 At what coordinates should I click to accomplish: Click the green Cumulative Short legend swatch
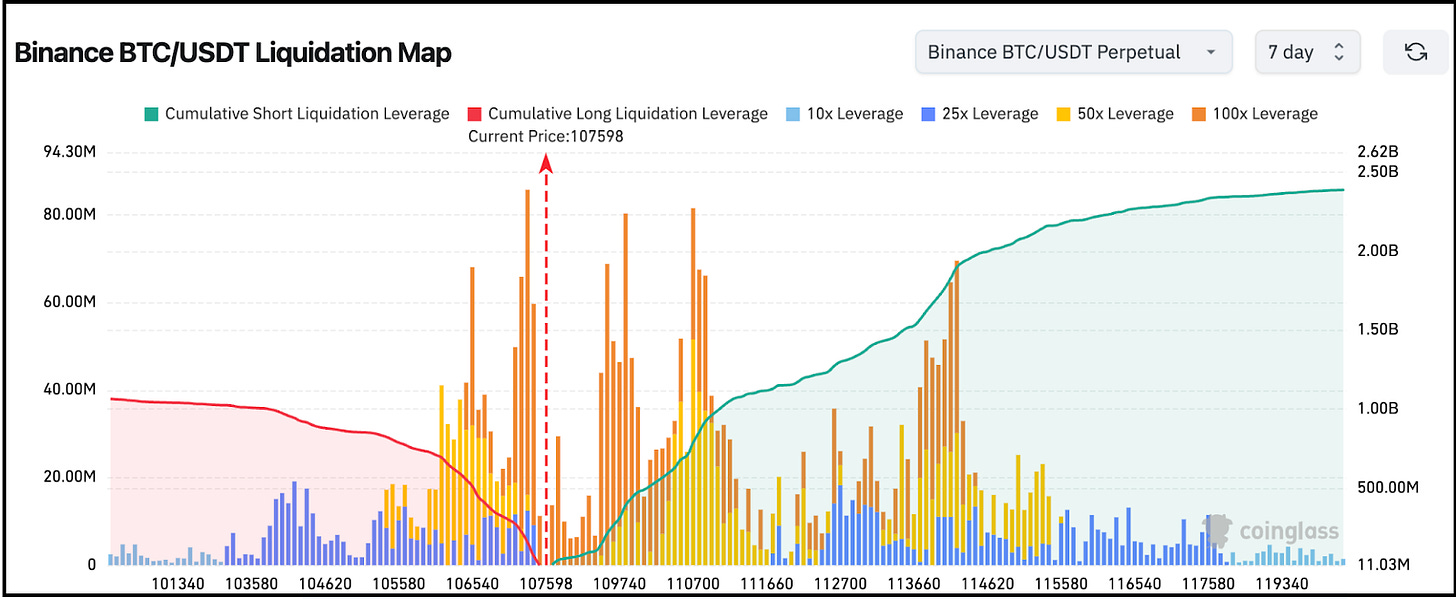point(151,114)
